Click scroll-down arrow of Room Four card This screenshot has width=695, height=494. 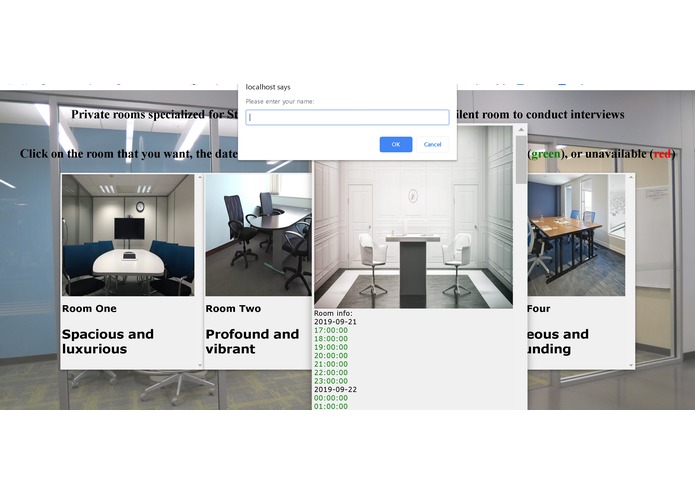coord(631,366)
